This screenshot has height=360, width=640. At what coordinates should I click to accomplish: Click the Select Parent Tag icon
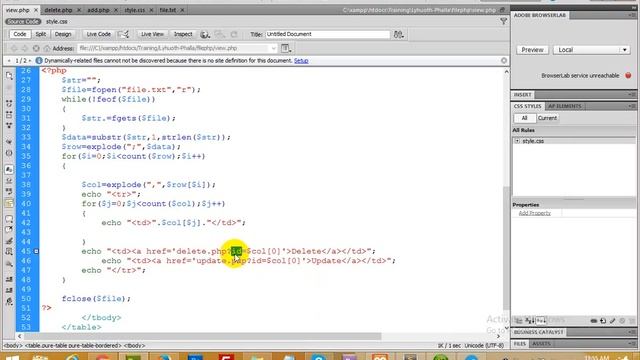9,142
